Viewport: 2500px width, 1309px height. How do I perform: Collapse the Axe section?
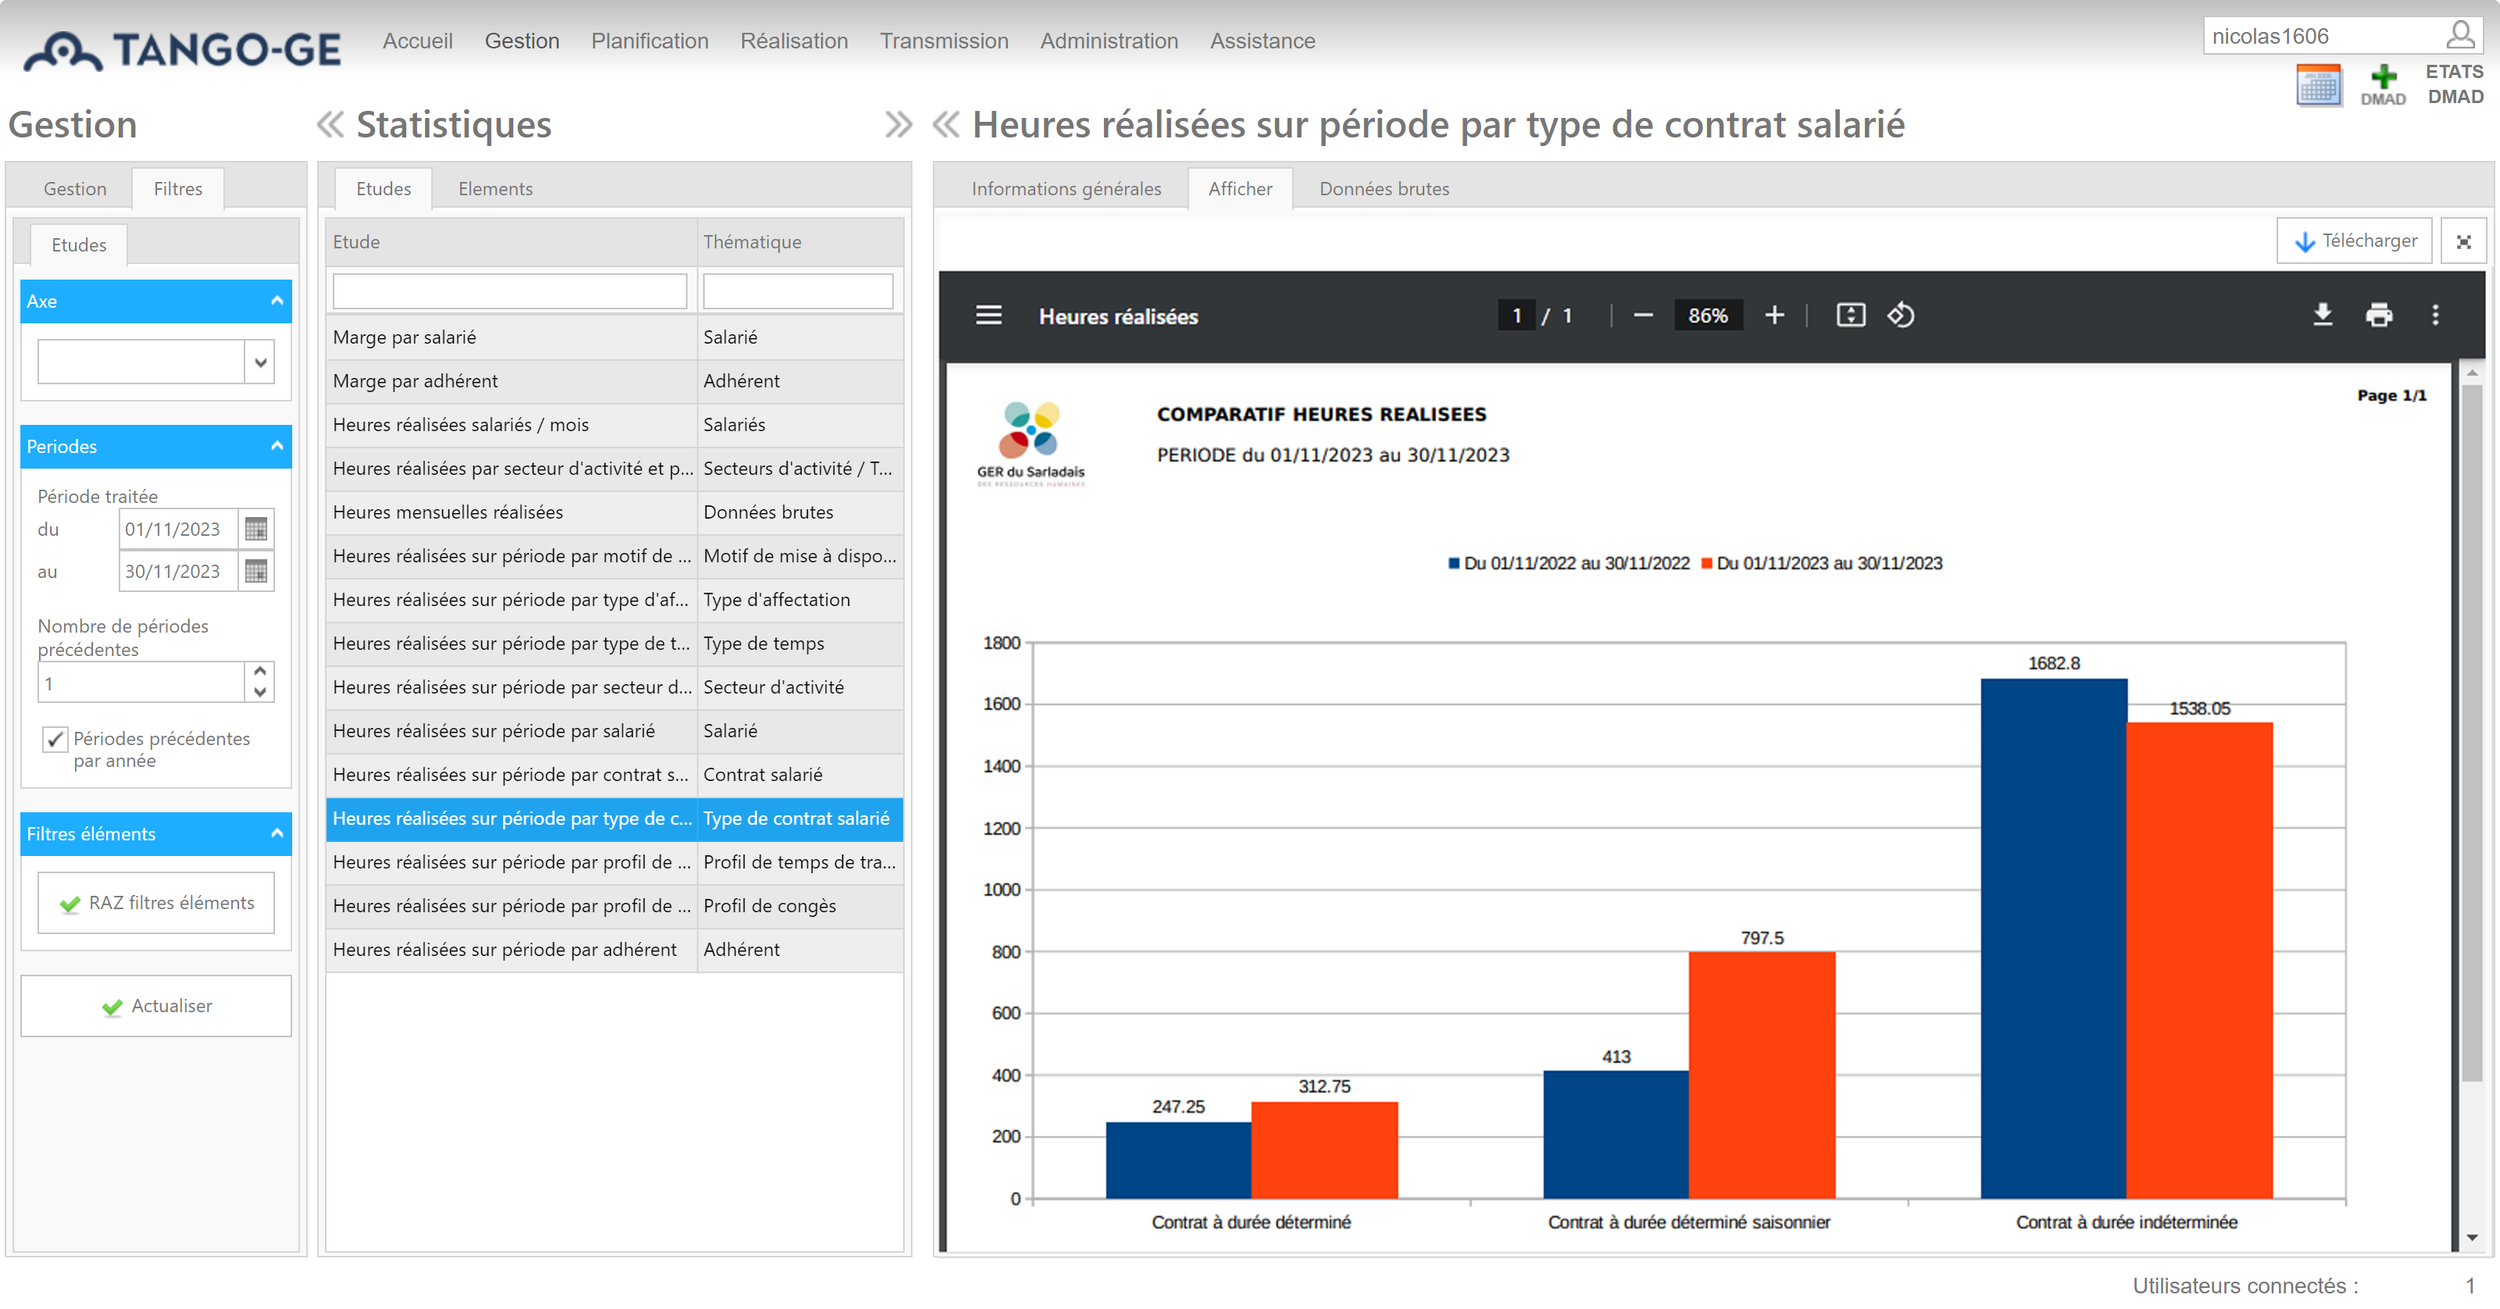click(277, 301)
